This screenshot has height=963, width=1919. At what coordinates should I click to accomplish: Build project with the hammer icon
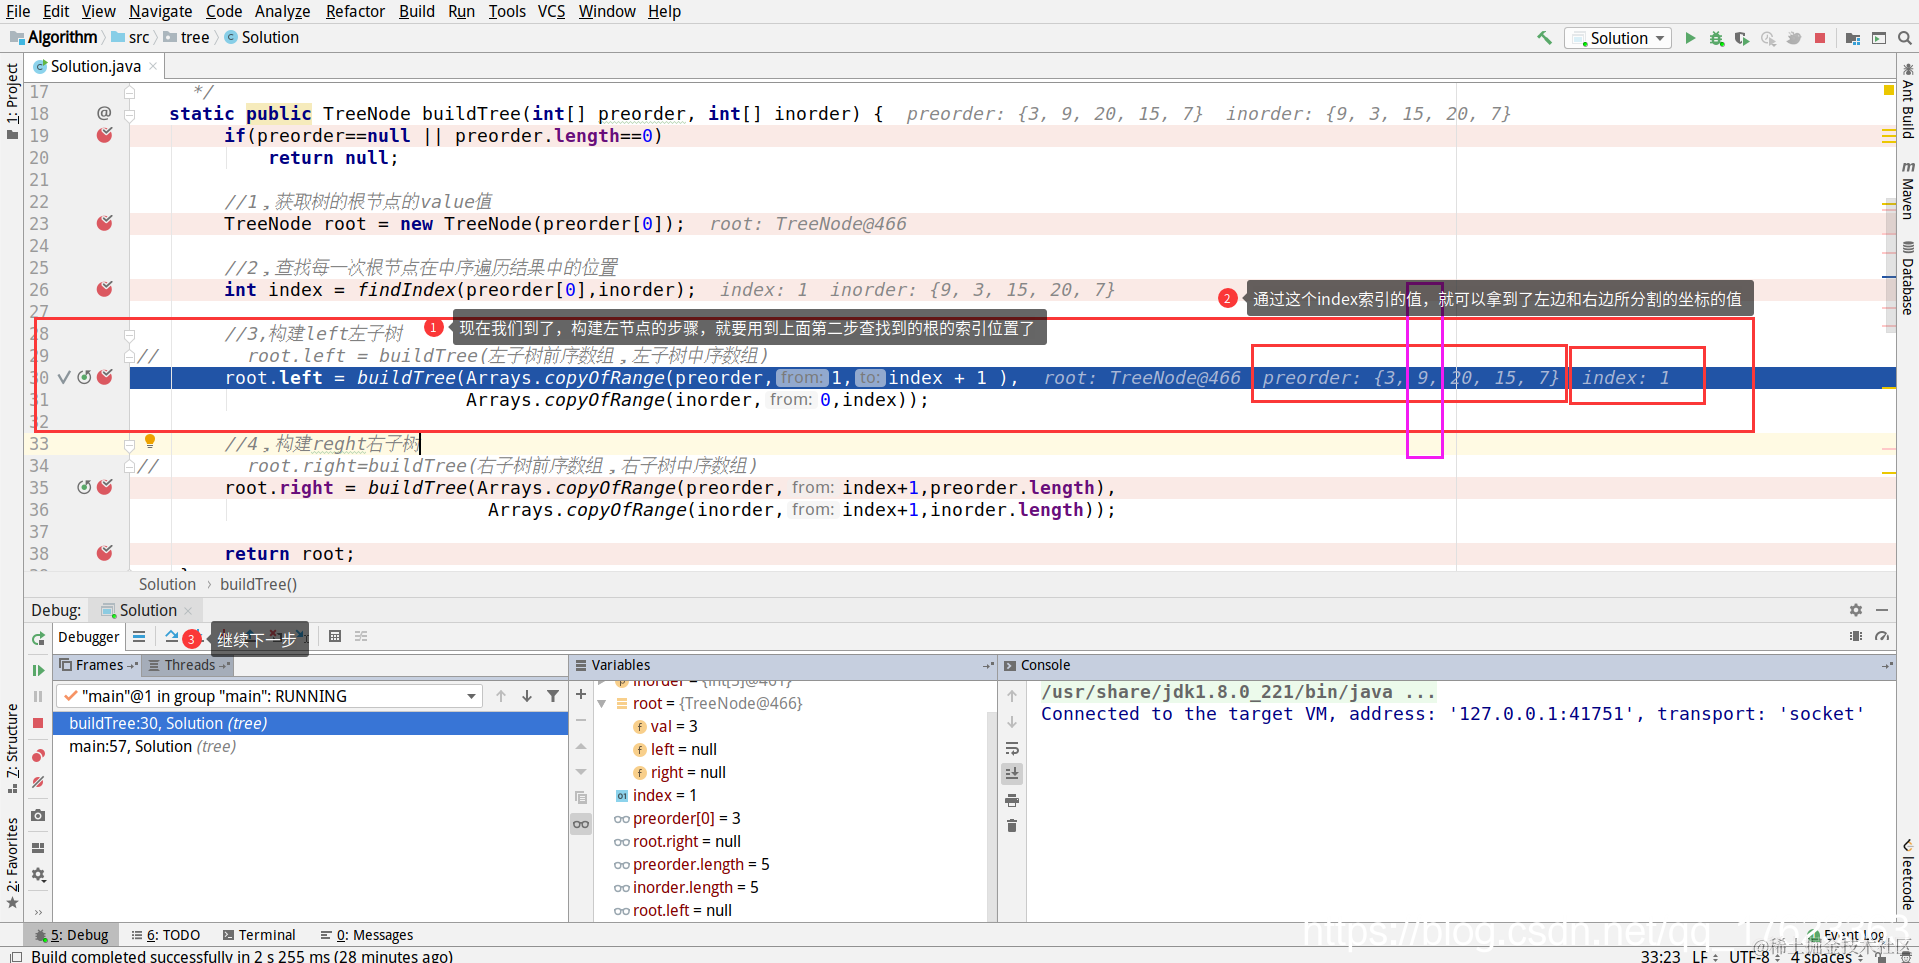coord(1544,38)
